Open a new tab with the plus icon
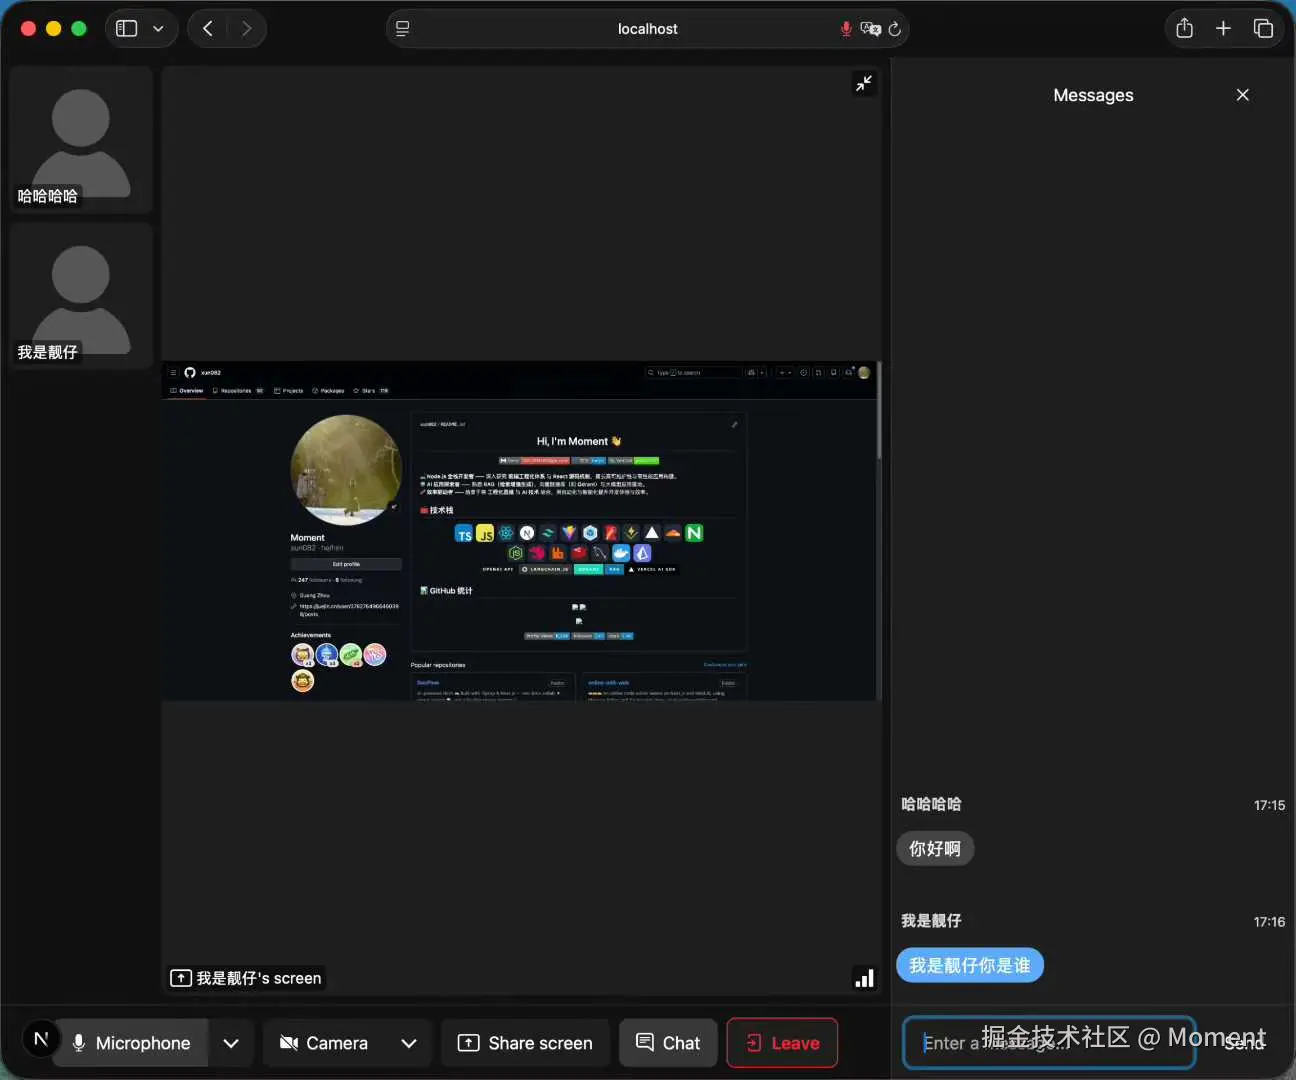This screenshot has width=1296, height=1080. click(1223, 28)
